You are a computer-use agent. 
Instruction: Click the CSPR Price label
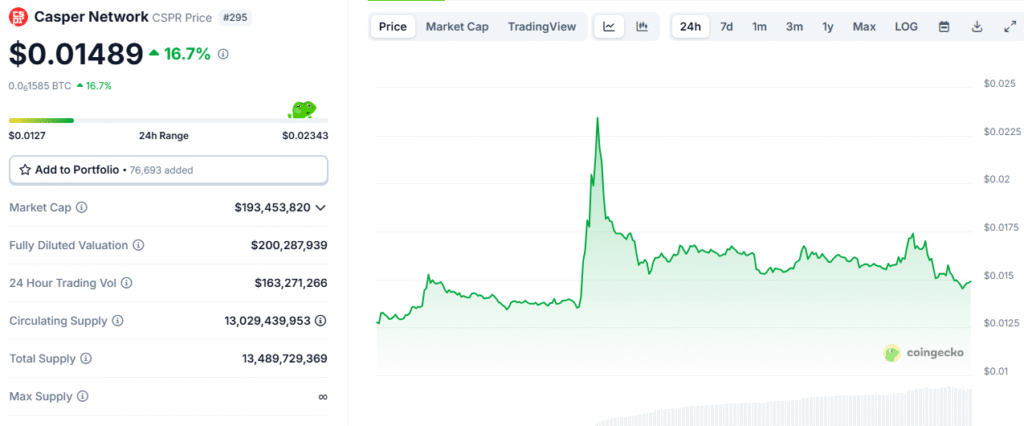[x=182, y=18]
